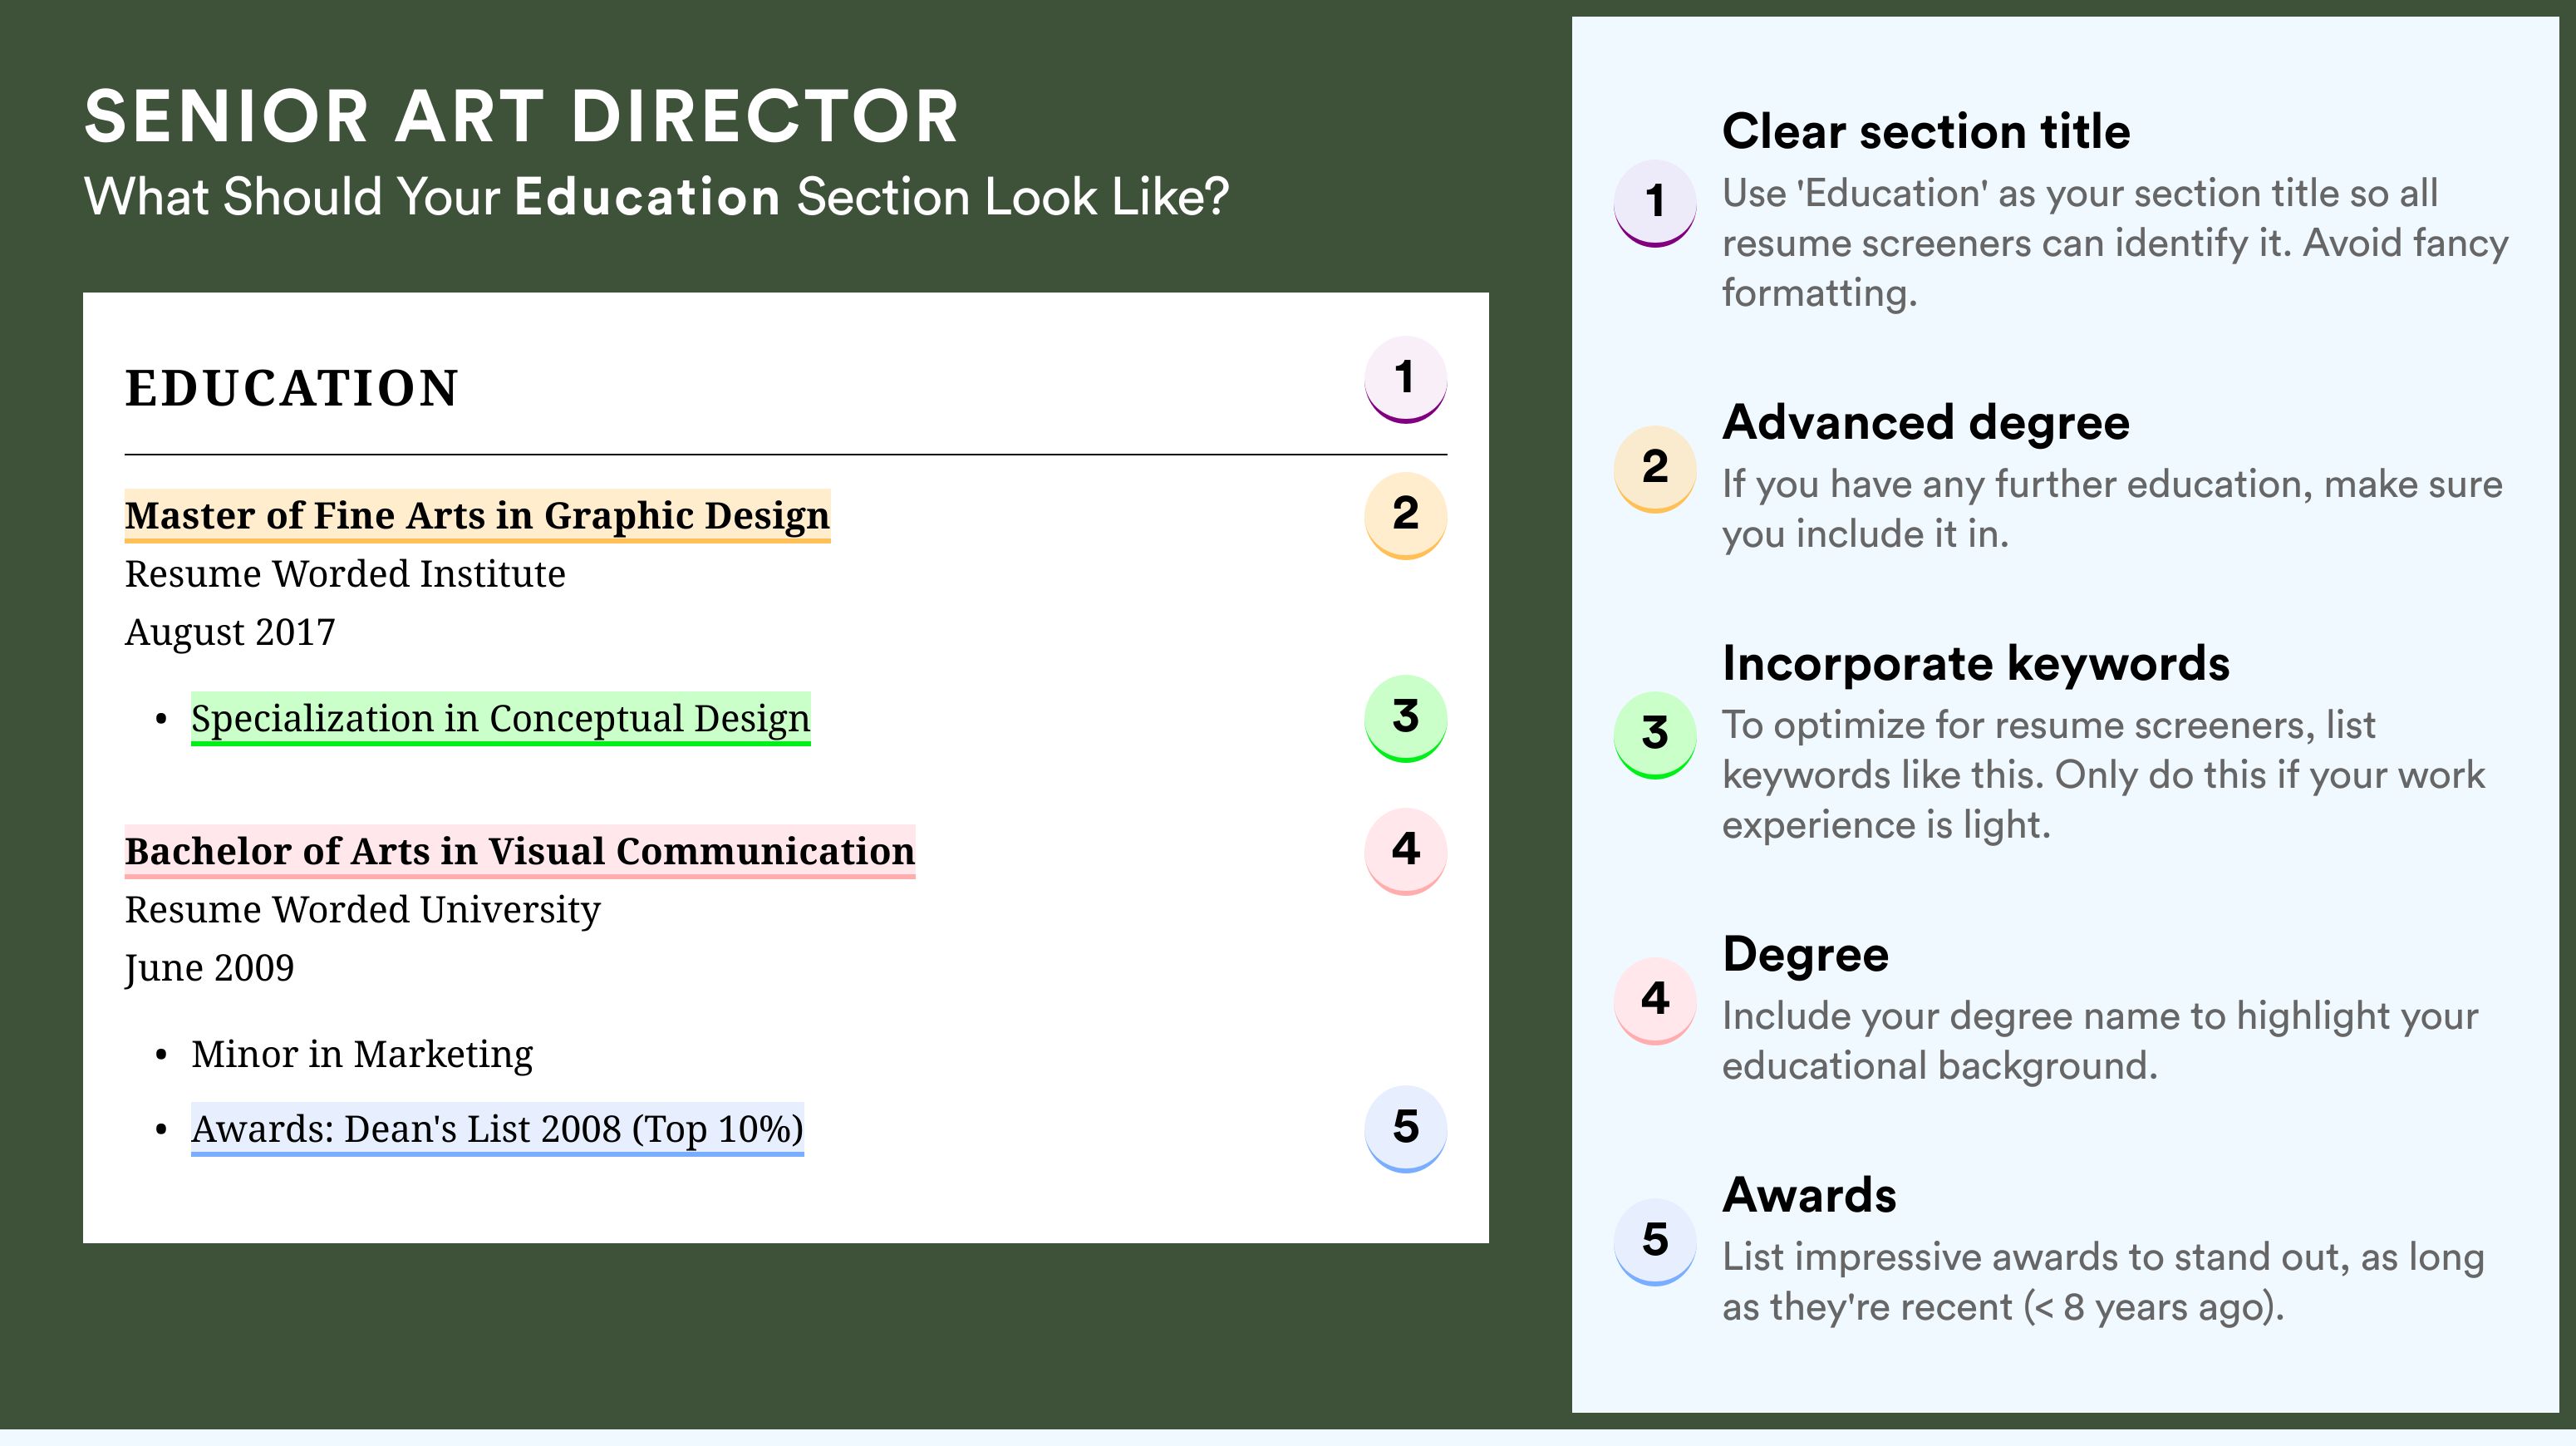Click the pink number 4 badge in resume
The width and height of the screenshot is (2576, 1446).
[x=1405, y=850]
